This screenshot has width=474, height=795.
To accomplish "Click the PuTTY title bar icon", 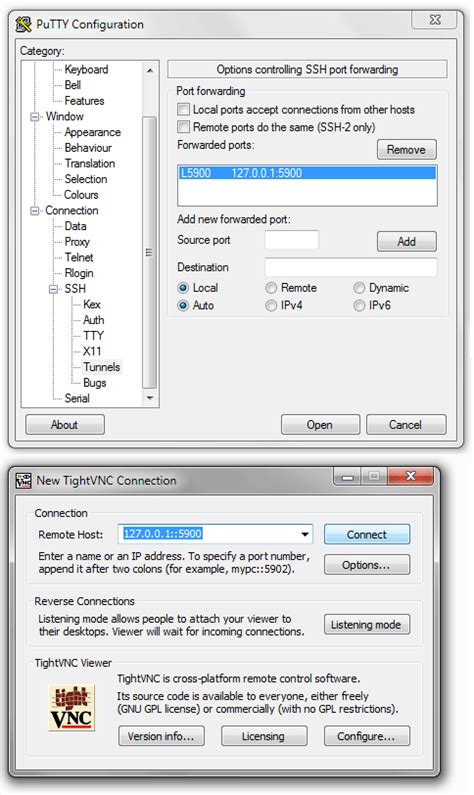I will (x=23, y=24).
